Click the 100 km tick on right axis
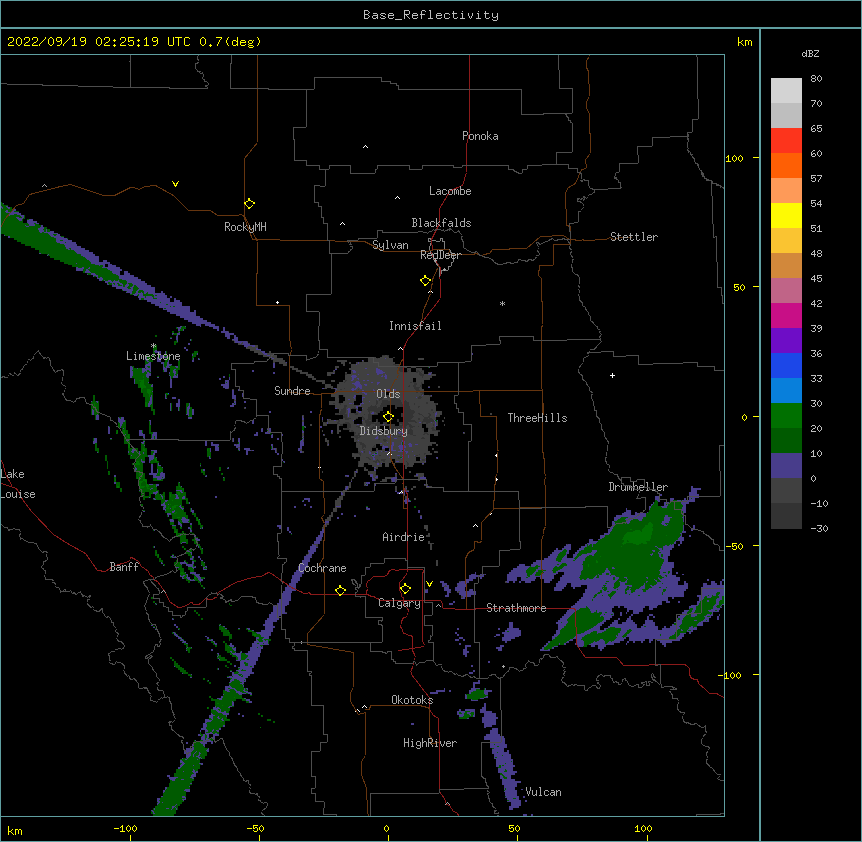Screen dimensions: 862x842 click(734, 158)
